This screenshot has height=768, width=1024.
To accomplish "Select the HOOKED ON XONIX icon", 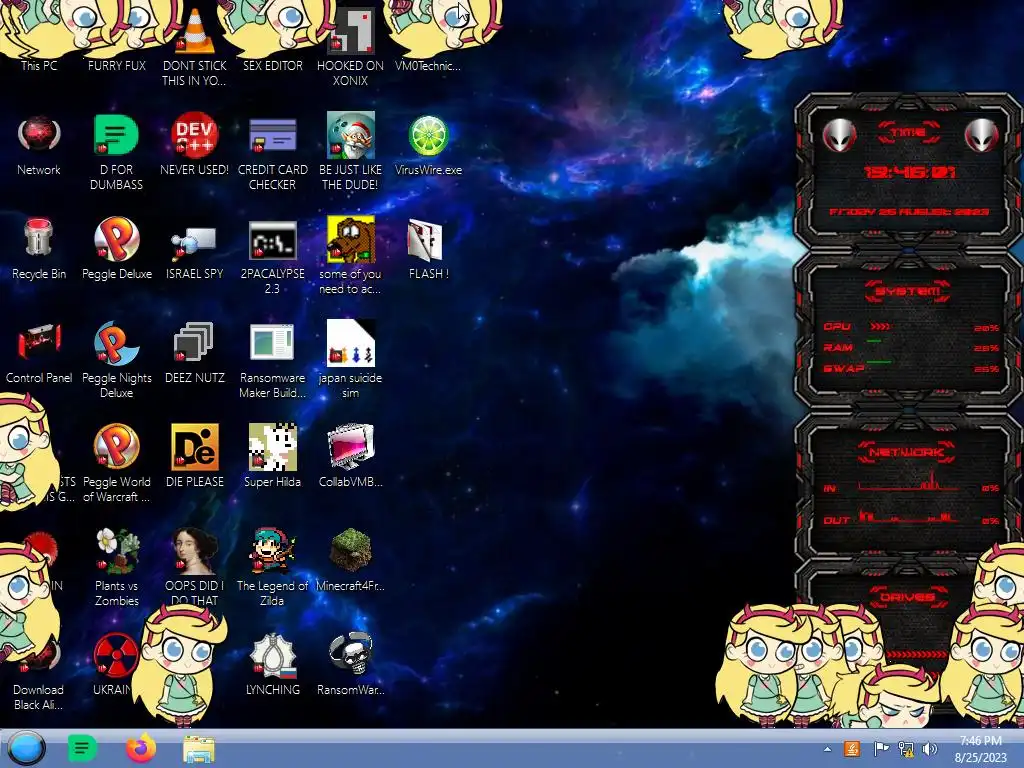I will click(351, 30).
